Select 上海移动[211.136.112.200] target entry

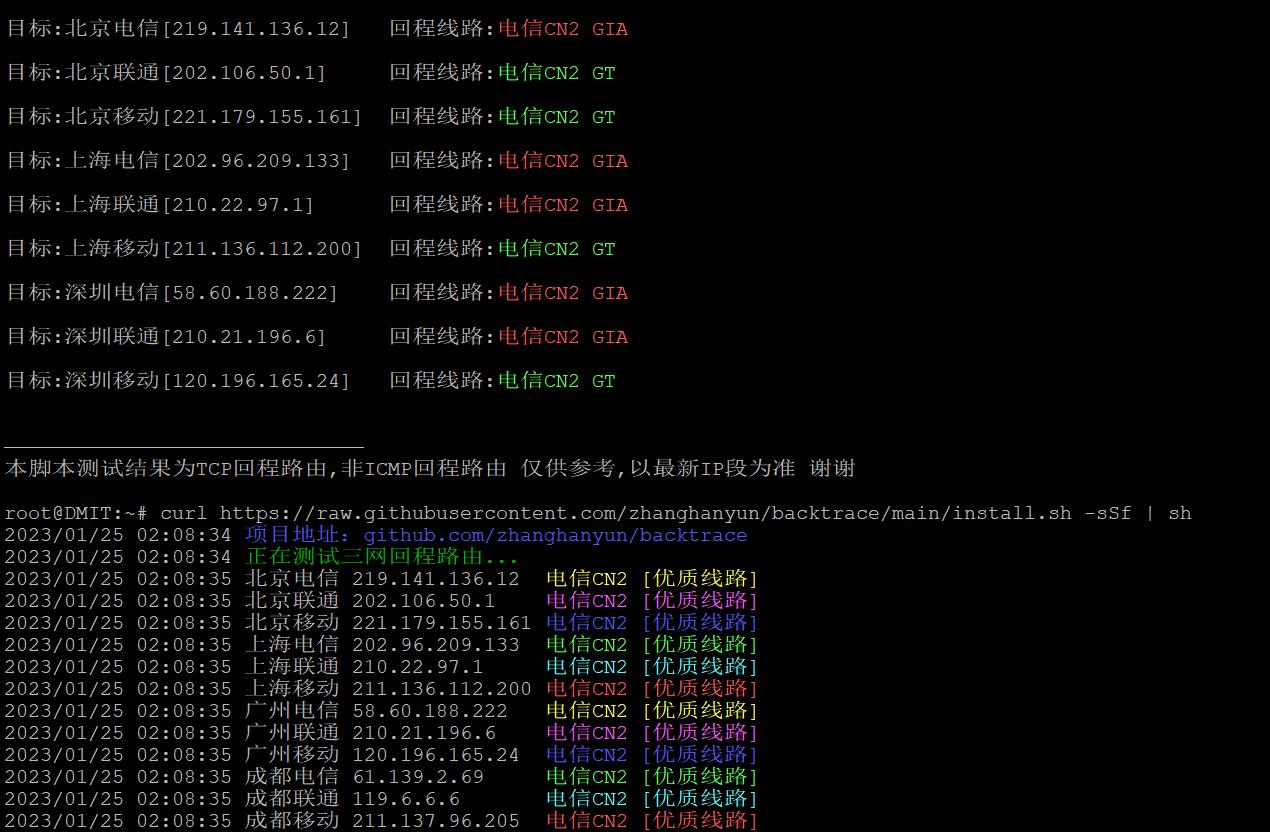click(184, 249)
